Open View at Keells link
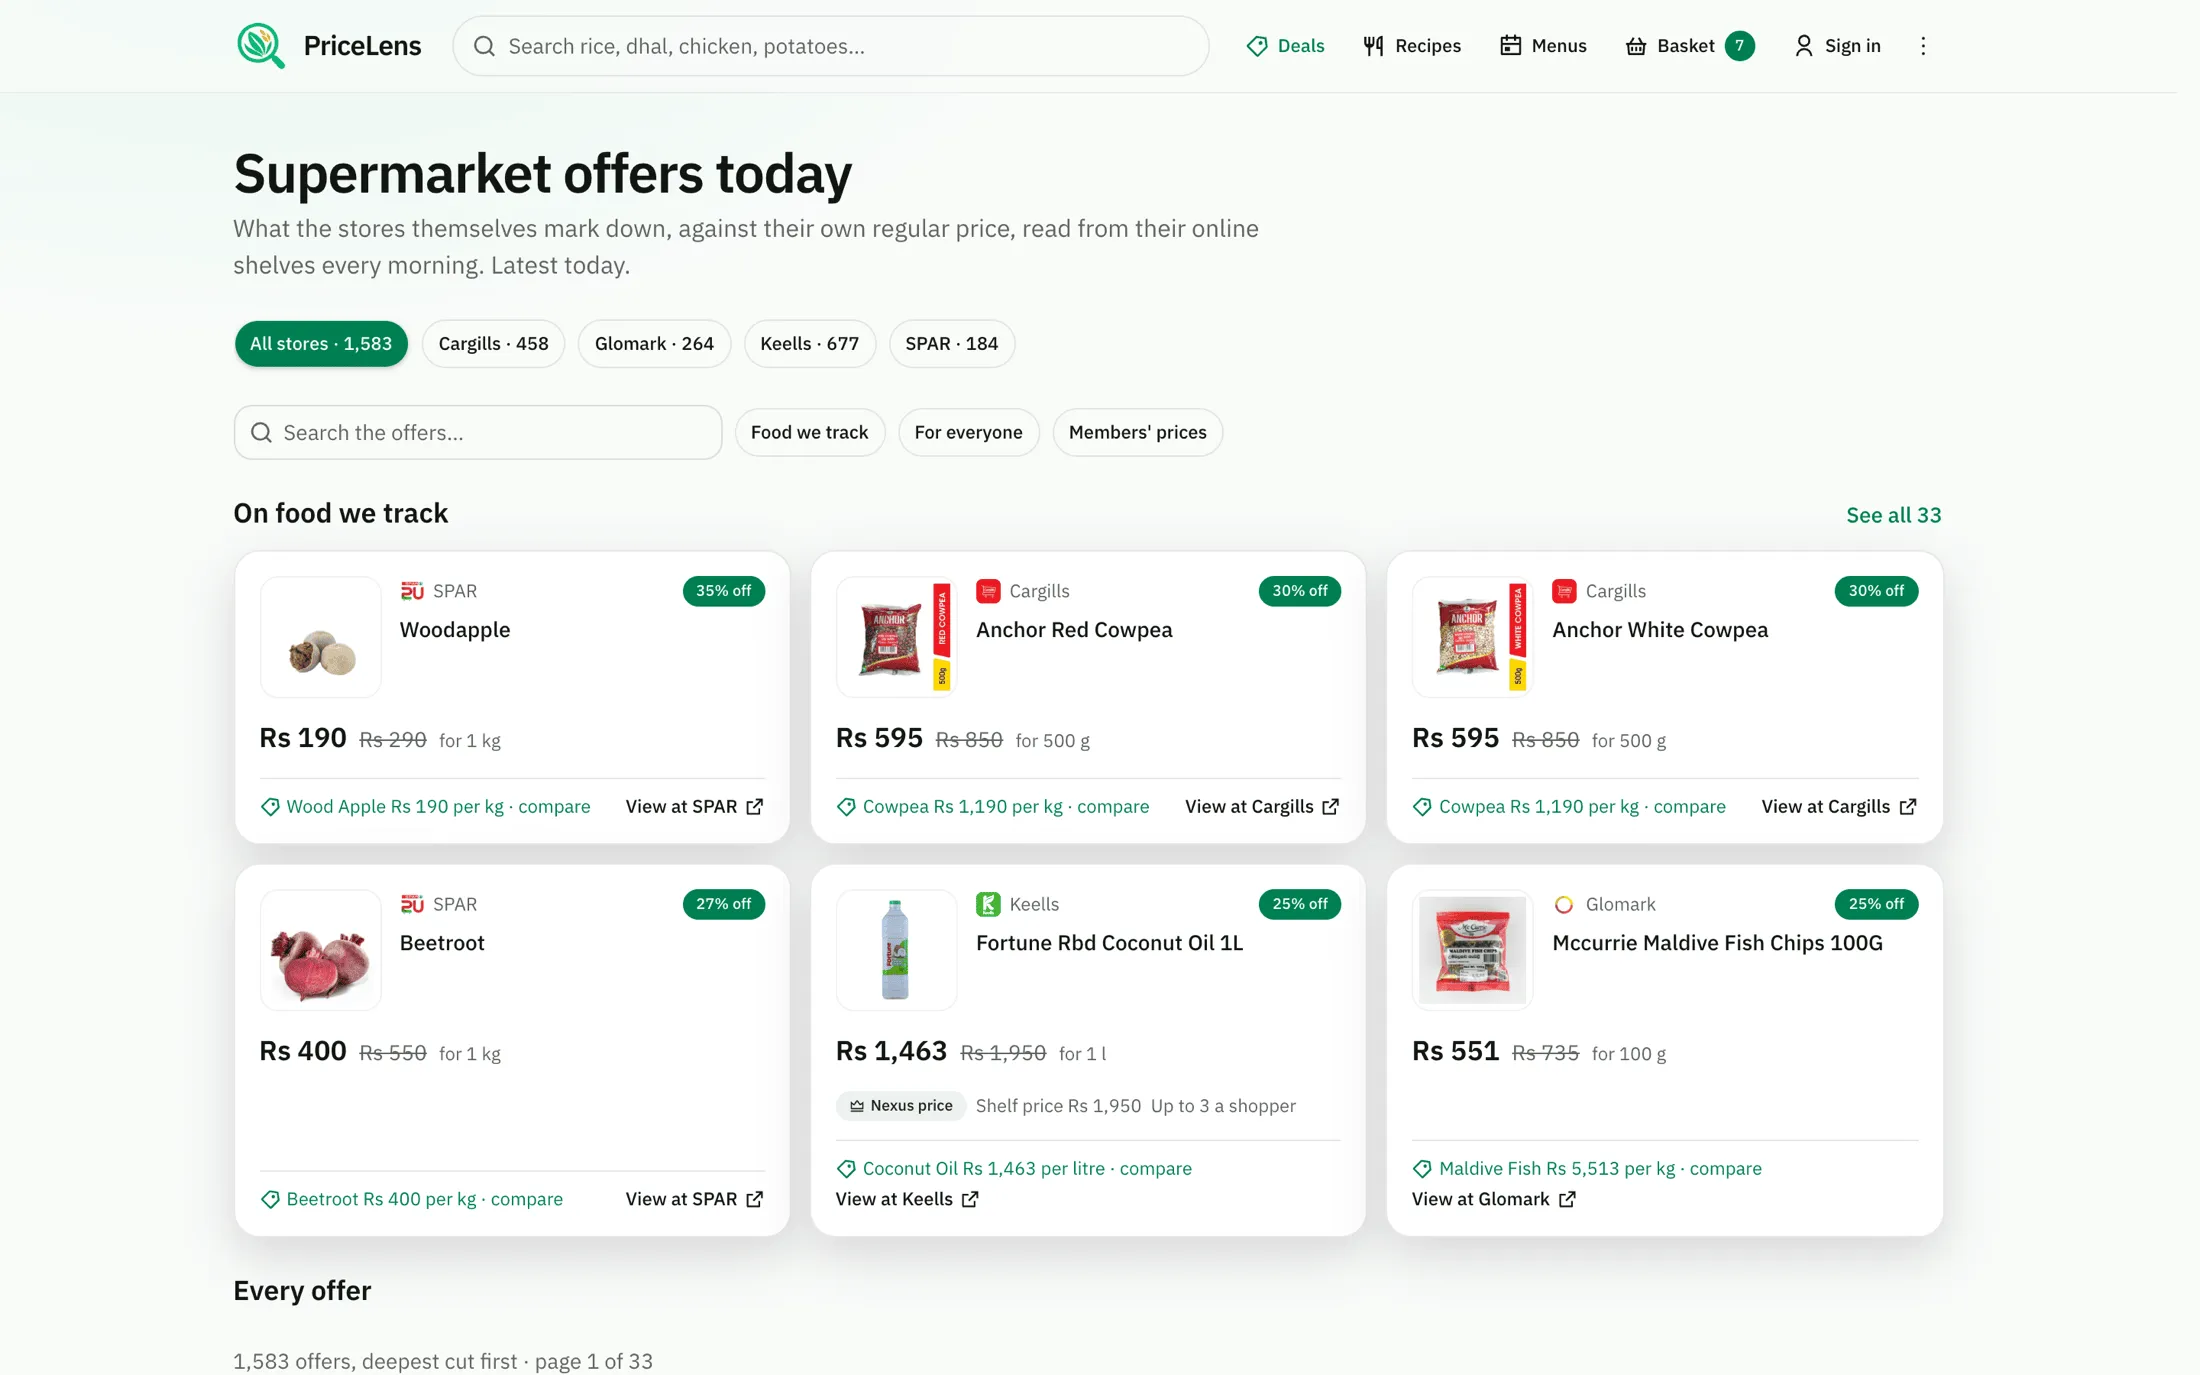 point(907,1199)
